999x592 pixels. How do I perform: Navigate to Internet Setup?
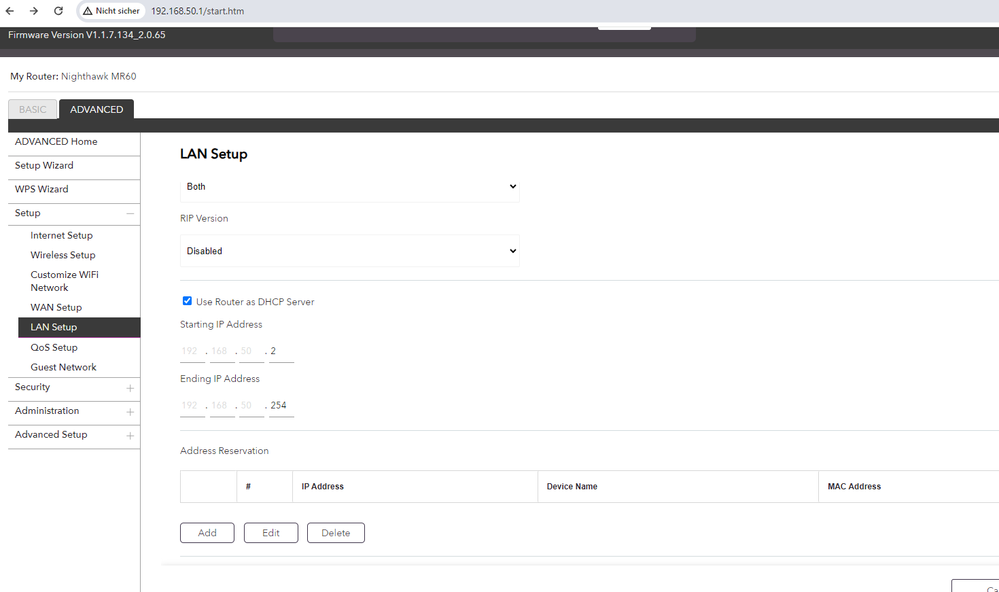tap(62, 235)
